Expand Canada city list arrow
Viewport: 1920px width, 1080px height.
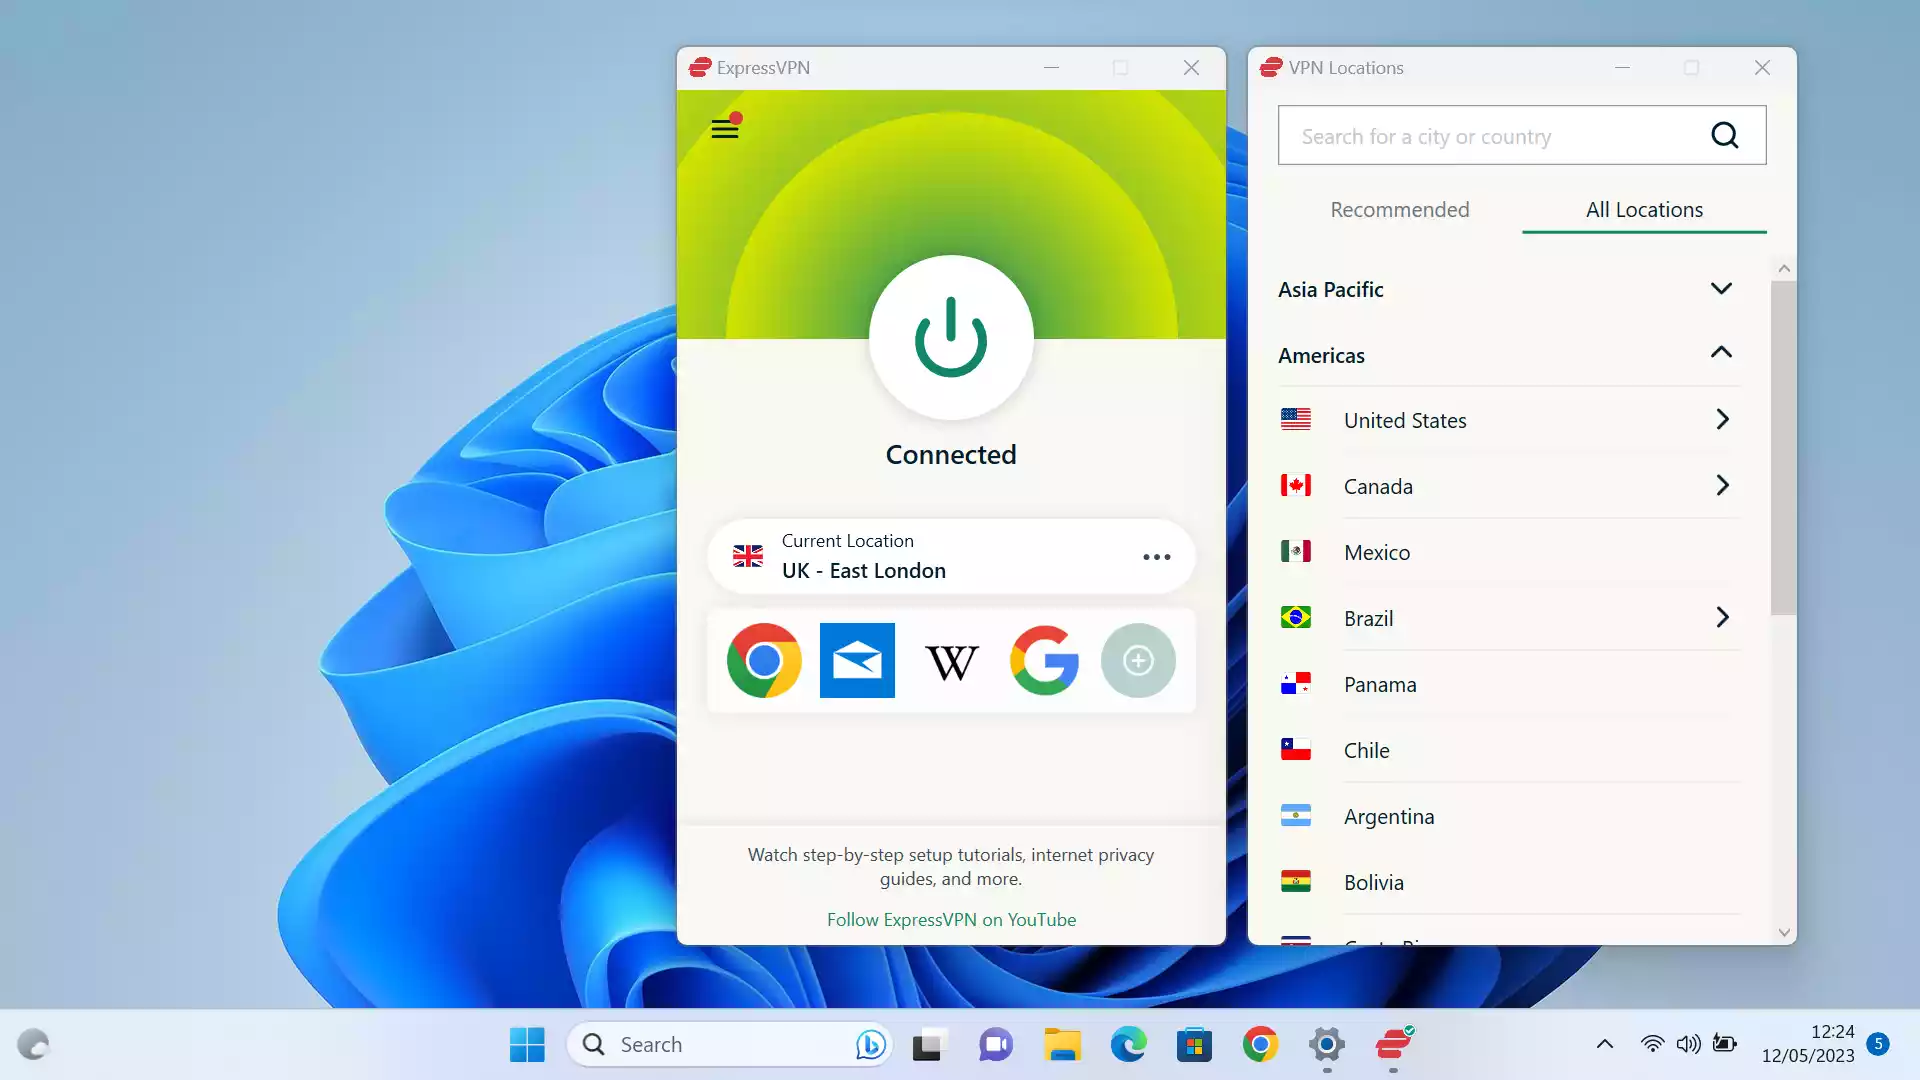click(x=1722, y=485)
